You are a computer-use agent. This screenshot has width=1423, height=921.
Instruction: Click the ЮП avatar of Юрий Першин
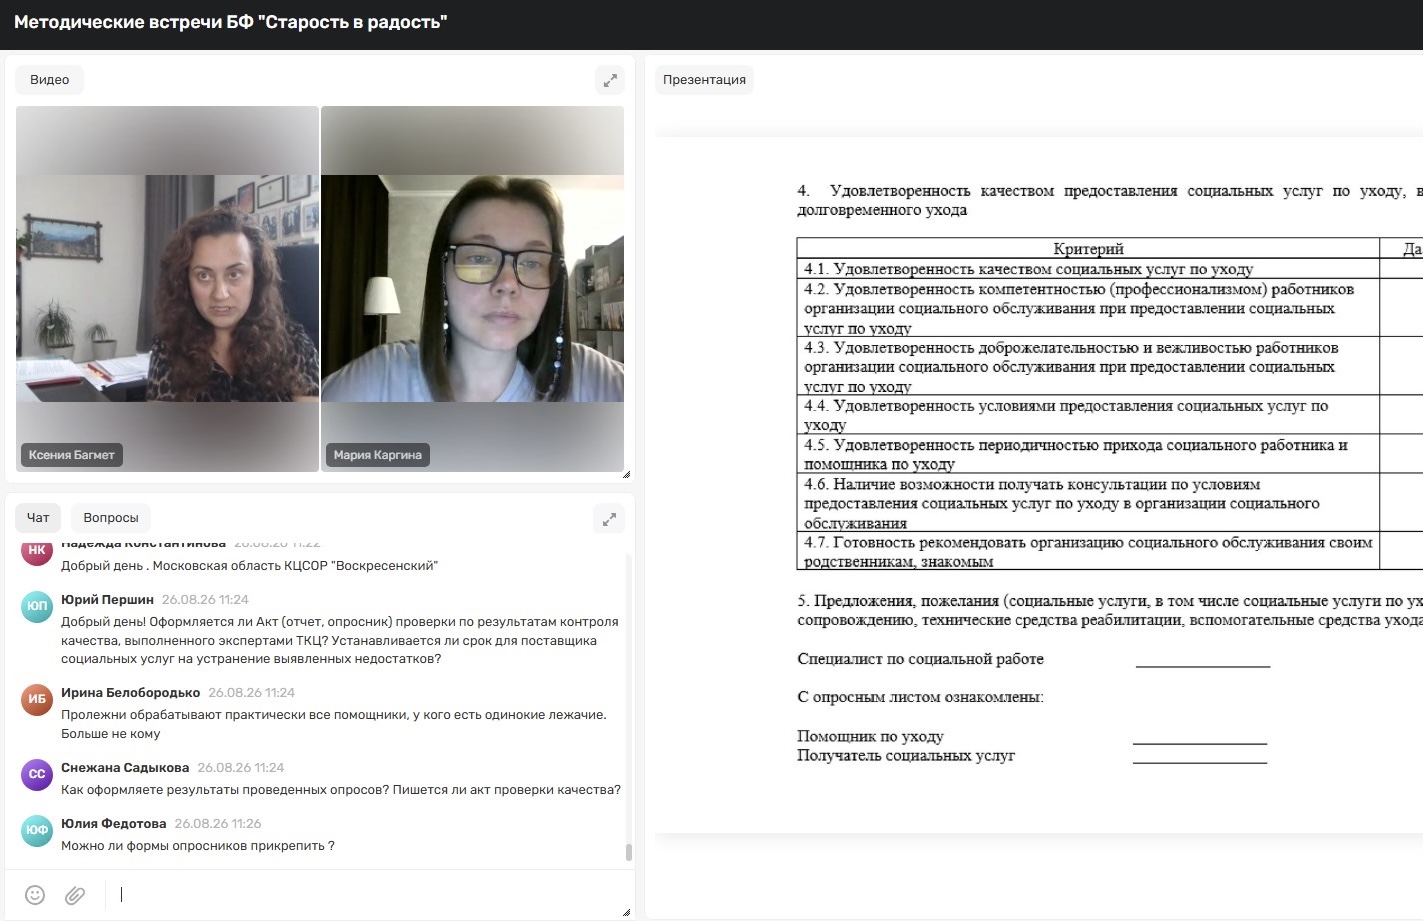[x=37, y=606]
